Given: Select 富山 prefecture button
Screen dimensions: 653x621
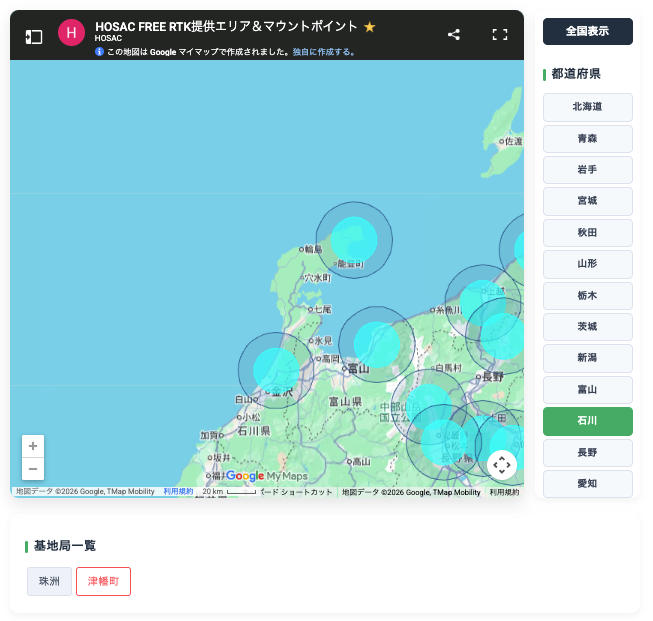Looking at the screenshot, I should tap(588, 390).
